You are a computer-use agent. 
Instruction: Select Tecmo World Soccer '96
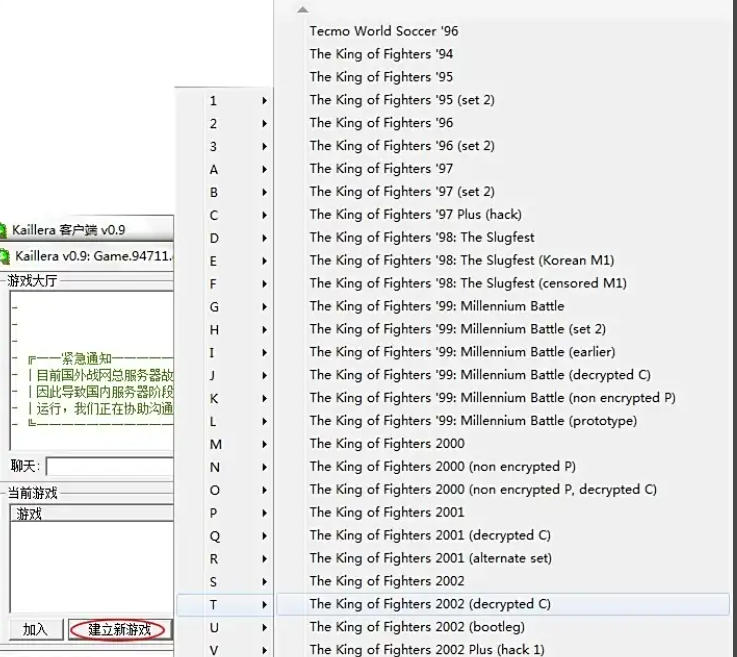pyautogui.click(x=503, y=31)
